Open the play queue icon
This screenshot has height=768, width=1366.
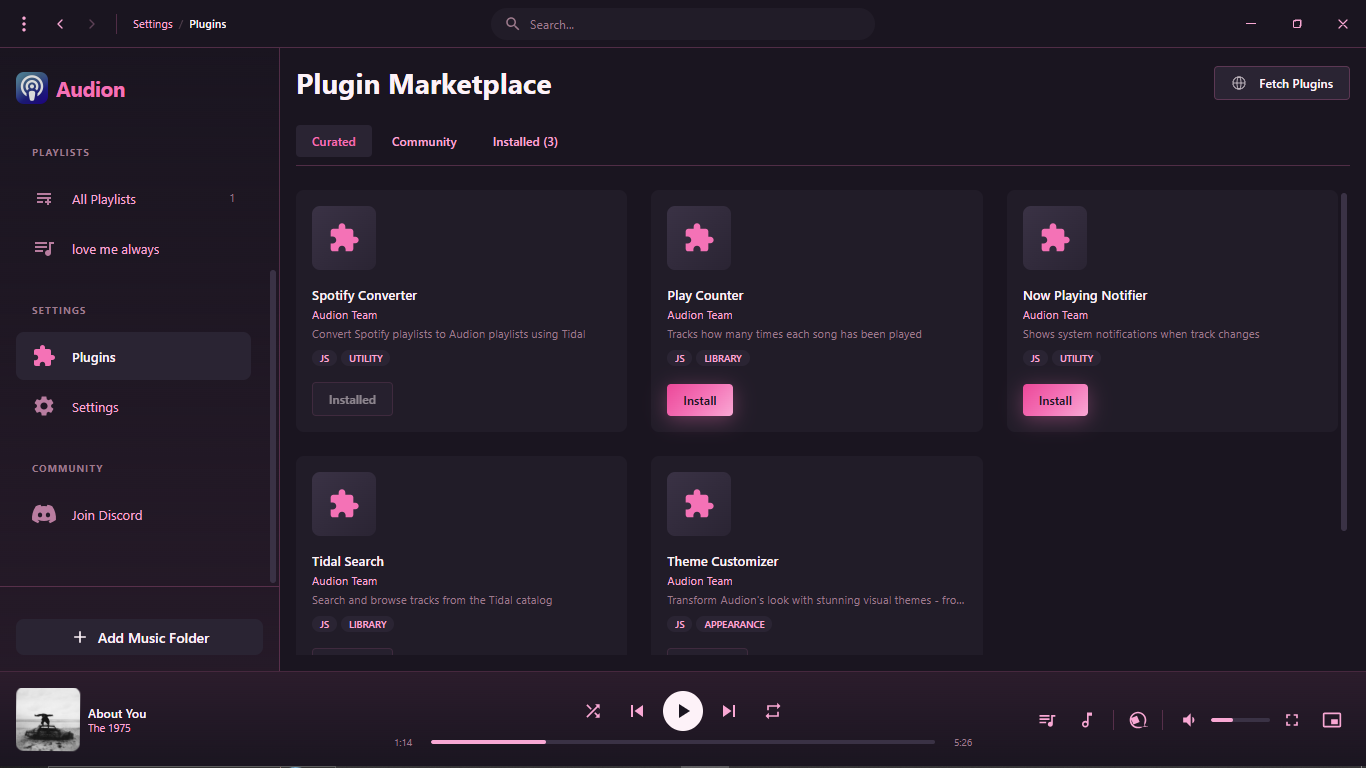tap(1047, 720)
